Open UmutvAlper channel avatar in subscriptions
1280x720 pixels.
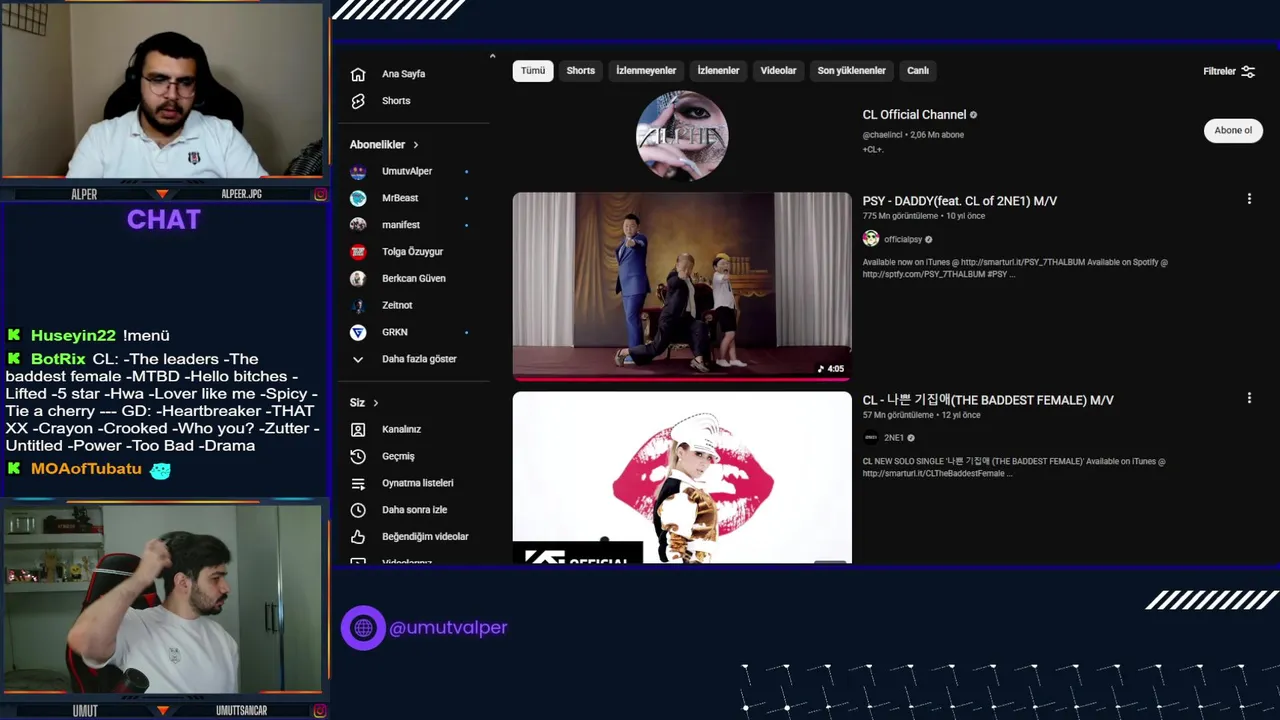(358, 172)
